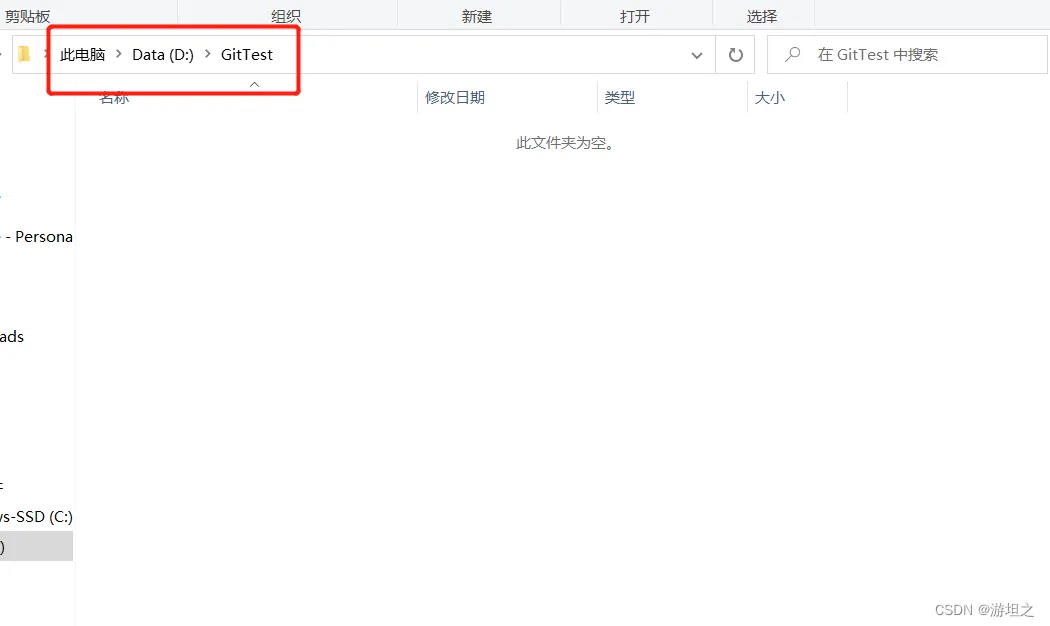This screenshot has height=626, width=1050.
Task: Expand the breadcrumb arrow after Data (D:)
Action: [x=206, y=54]
